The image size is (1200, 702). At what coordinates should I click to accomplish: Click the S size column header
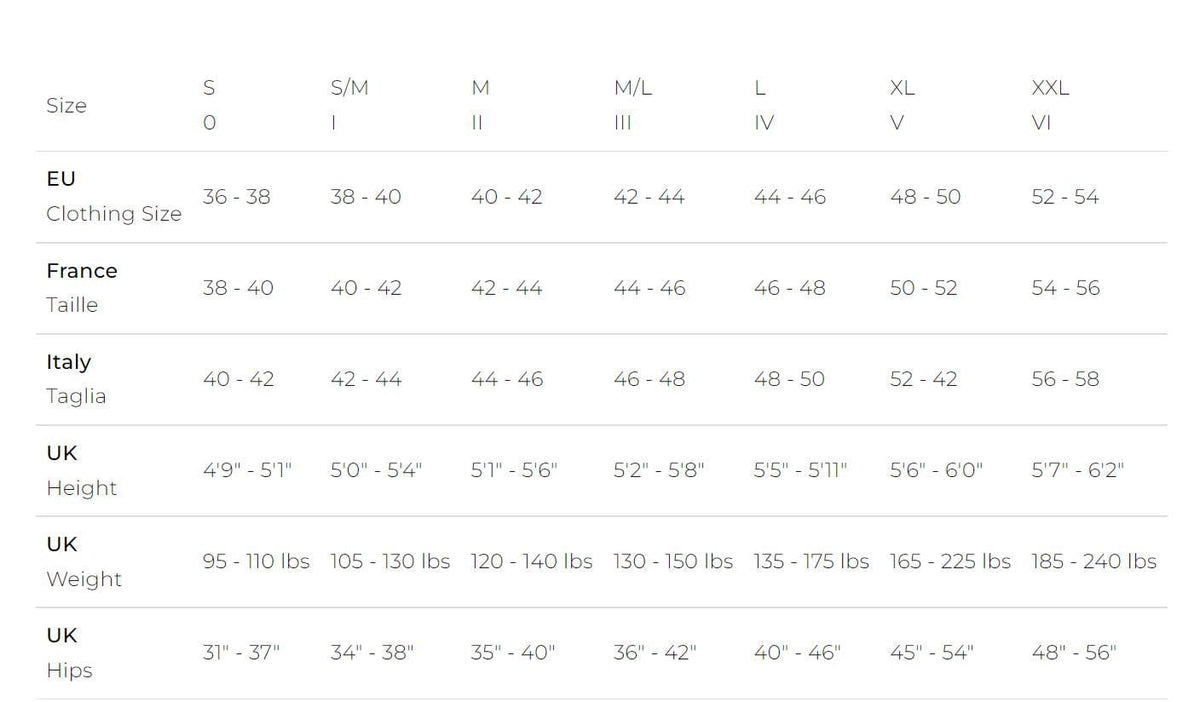209,105
